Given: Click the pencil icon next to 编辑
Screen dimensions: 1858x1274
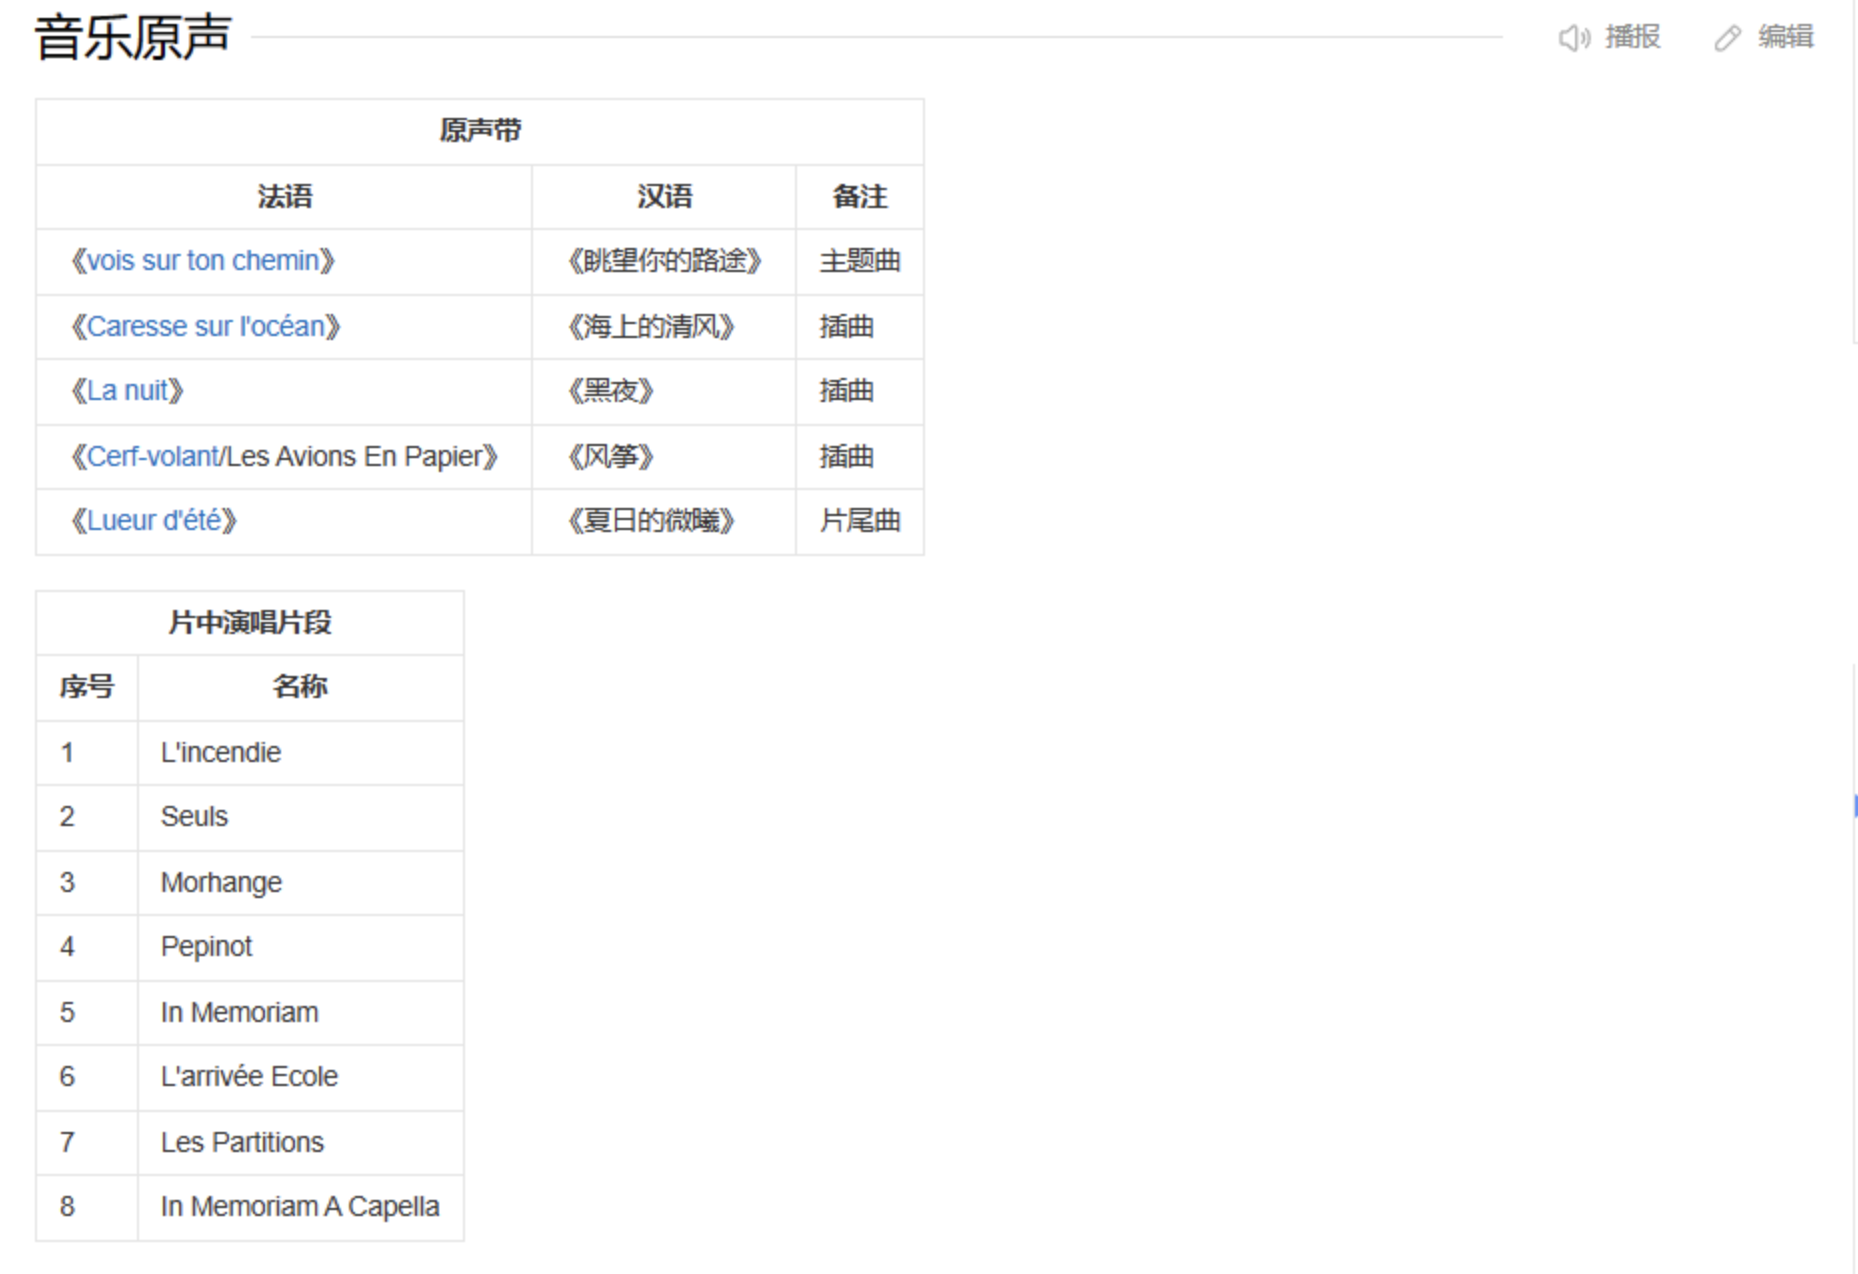Looking at the screenshot, I should click(1727, 38).
